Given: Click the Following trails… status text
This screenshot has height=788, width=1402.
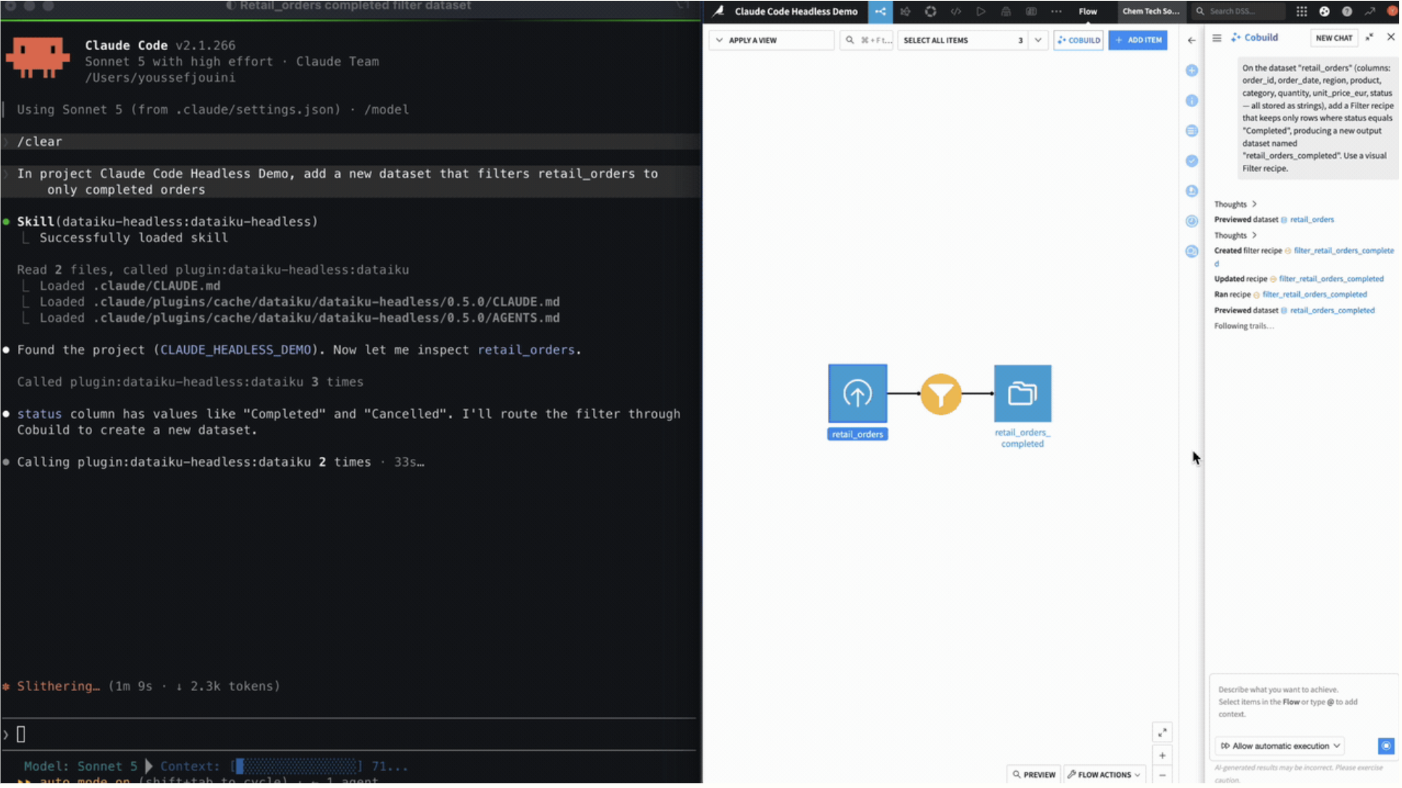Looking at the screenshot, I should [1244, 326].
